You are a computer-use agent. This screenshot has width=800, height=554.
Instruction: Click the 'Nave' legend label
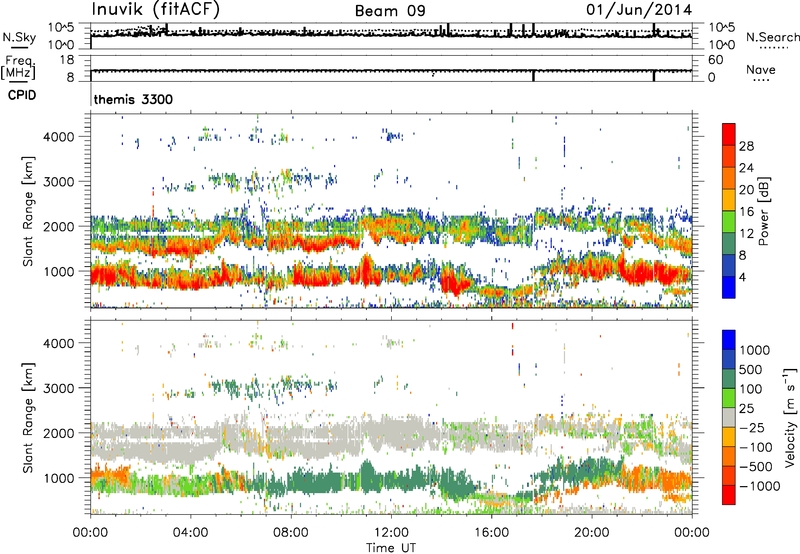761,69
